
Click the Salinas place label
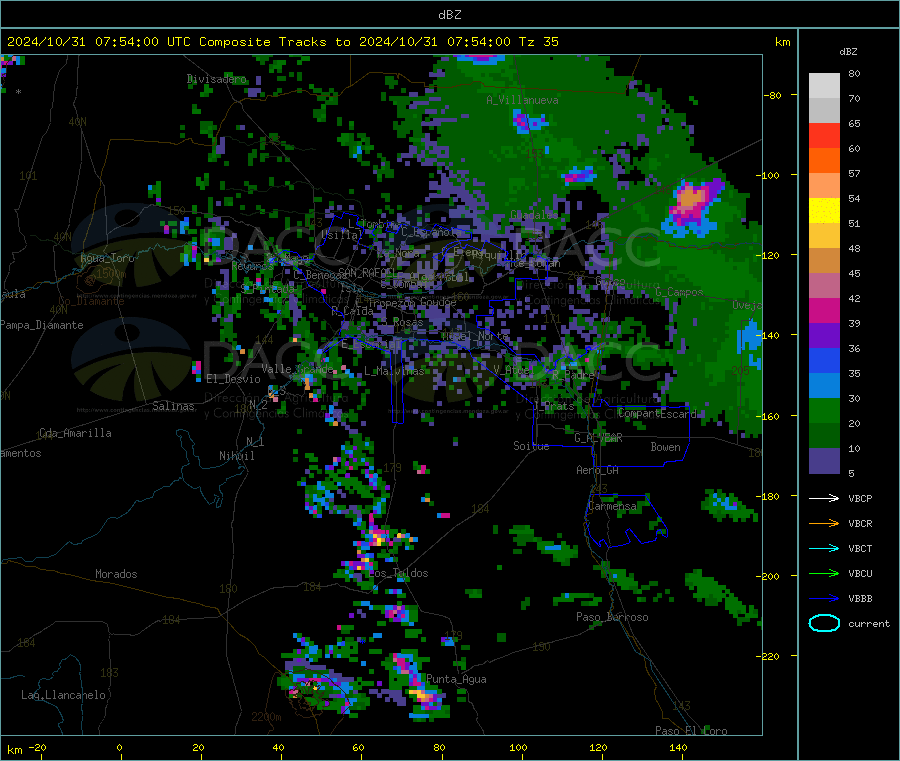pyautogui.click(x=173, y=406)
